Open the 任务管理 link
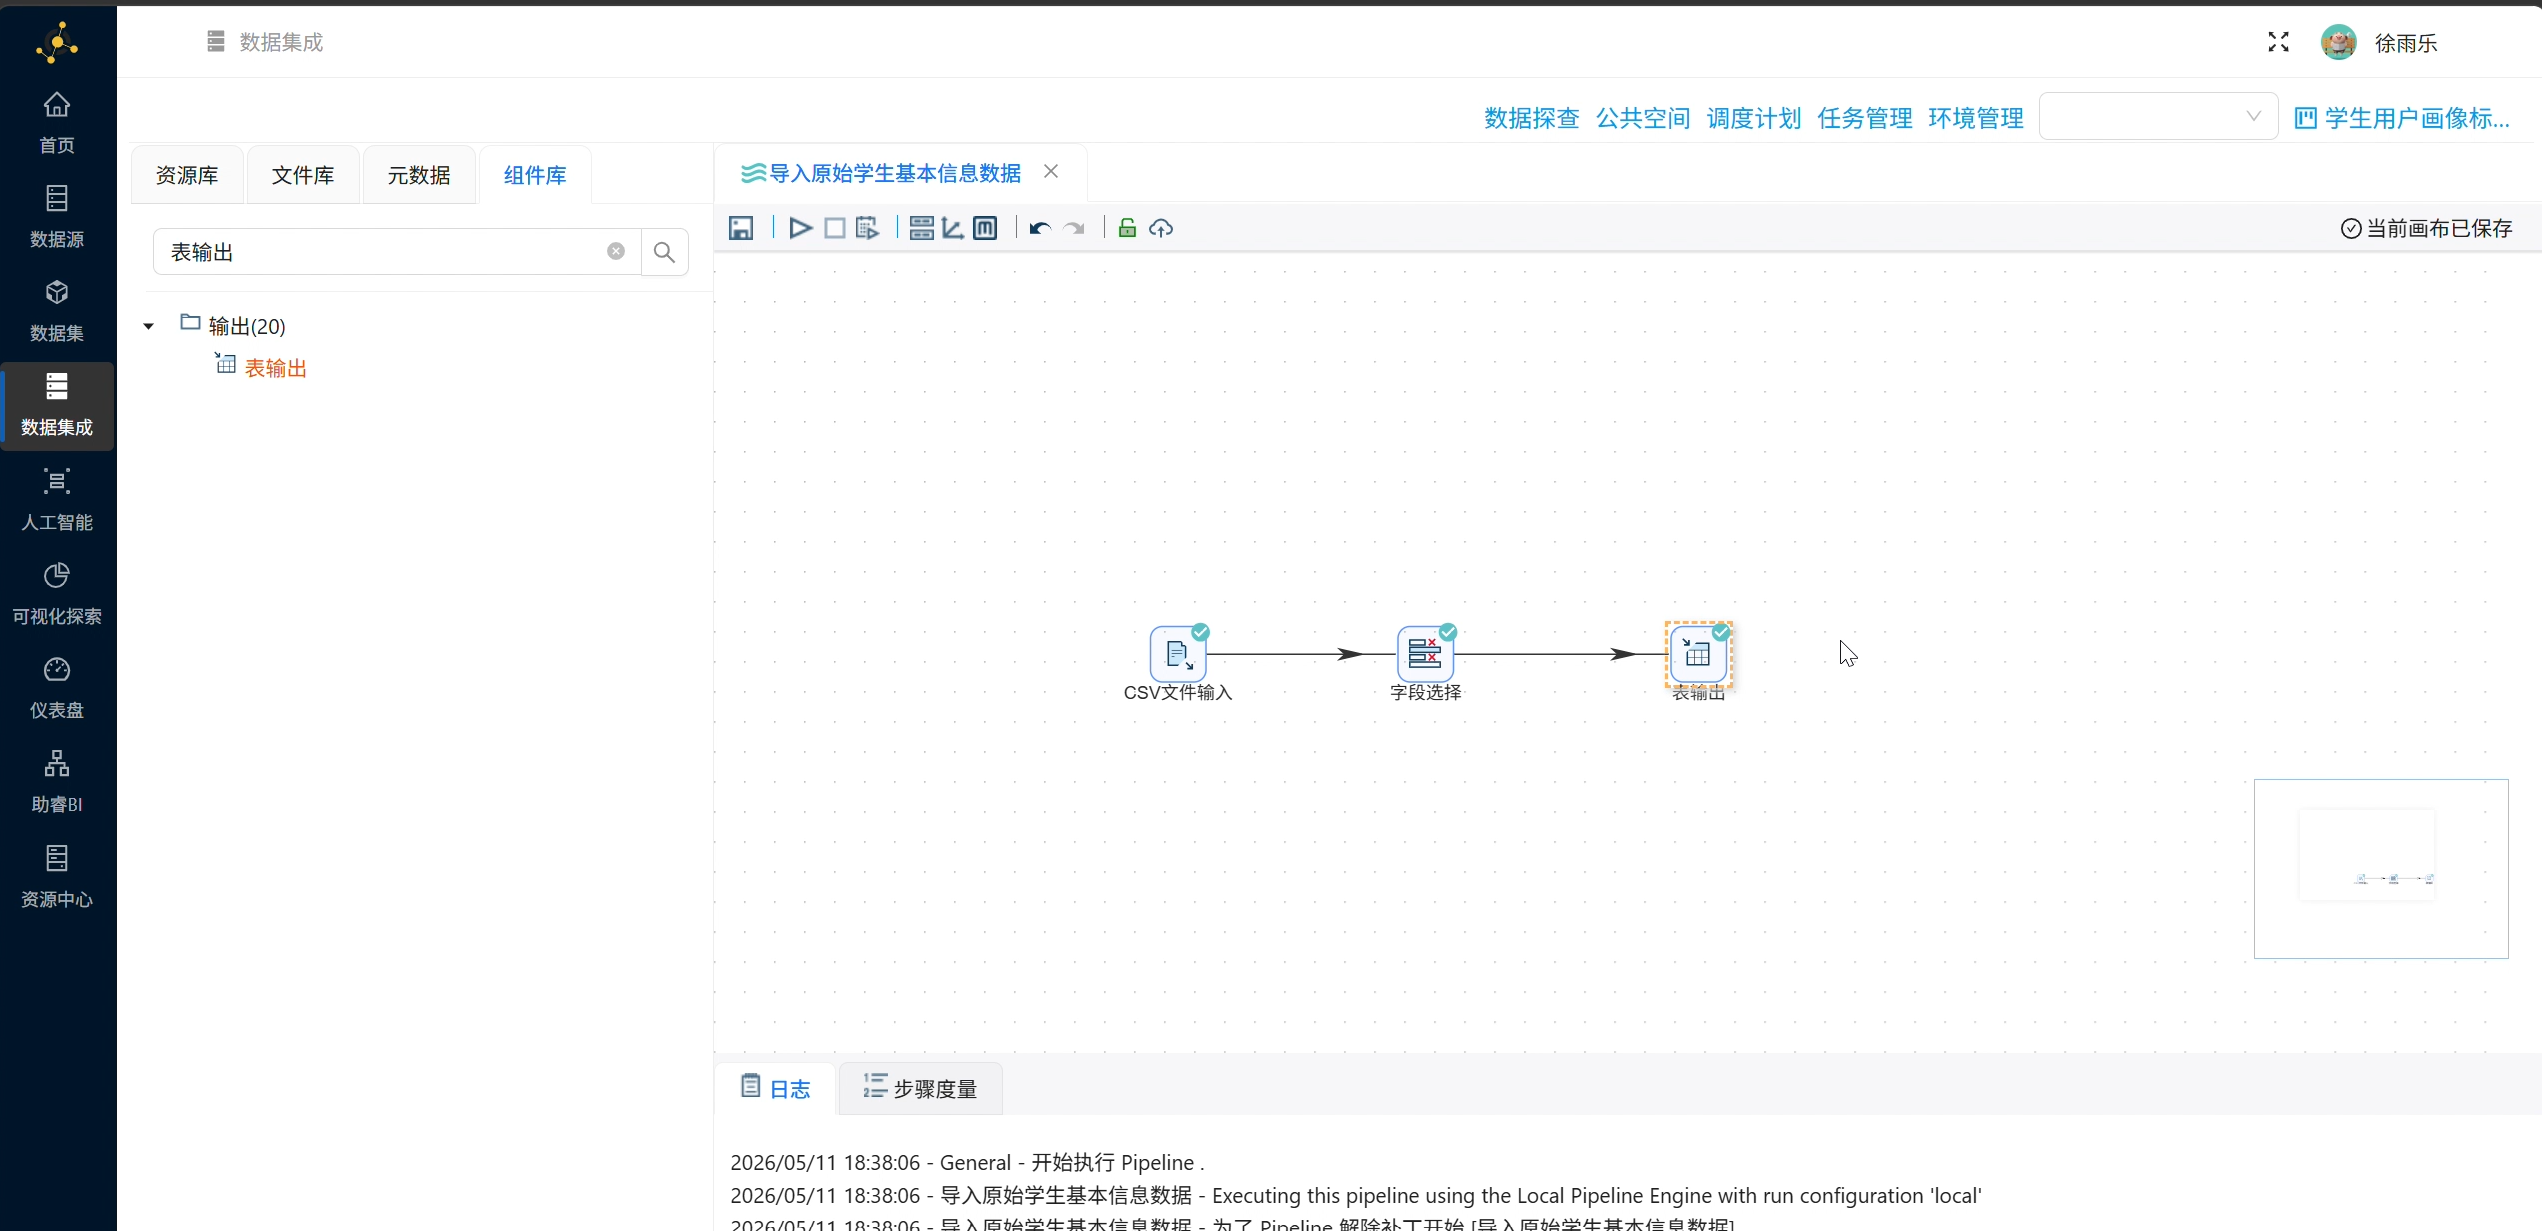 1865,118
